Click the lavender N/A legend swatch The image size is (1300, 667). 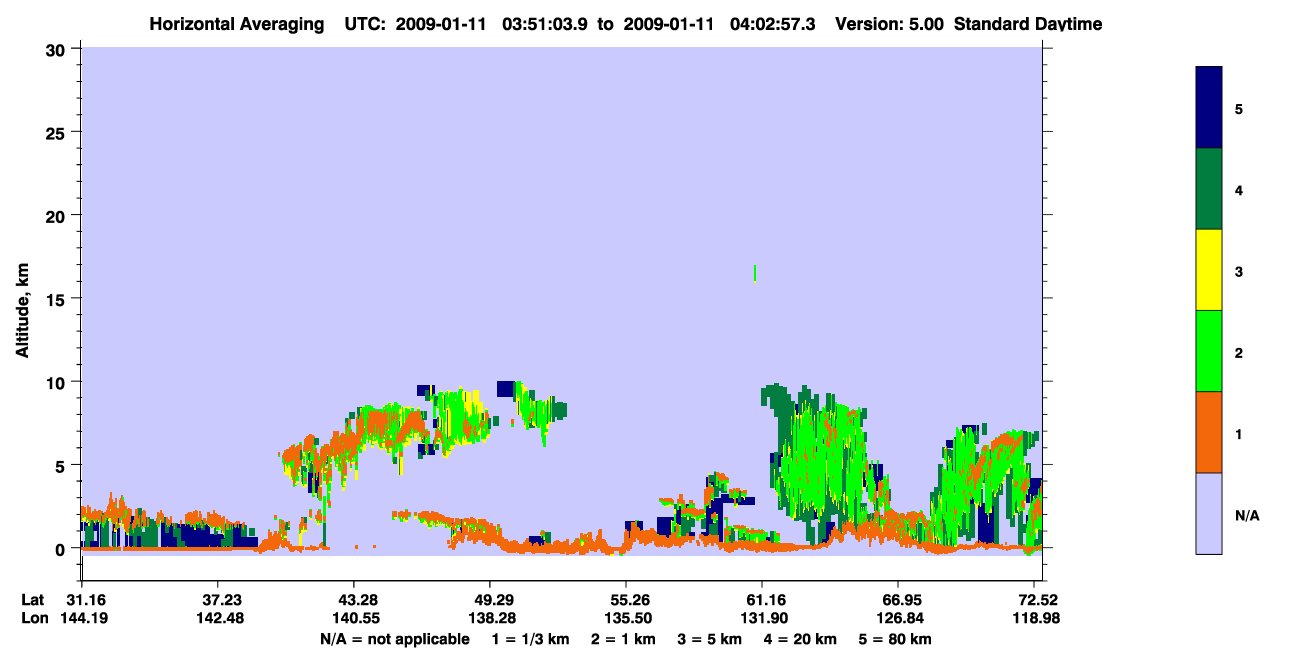1209,513
